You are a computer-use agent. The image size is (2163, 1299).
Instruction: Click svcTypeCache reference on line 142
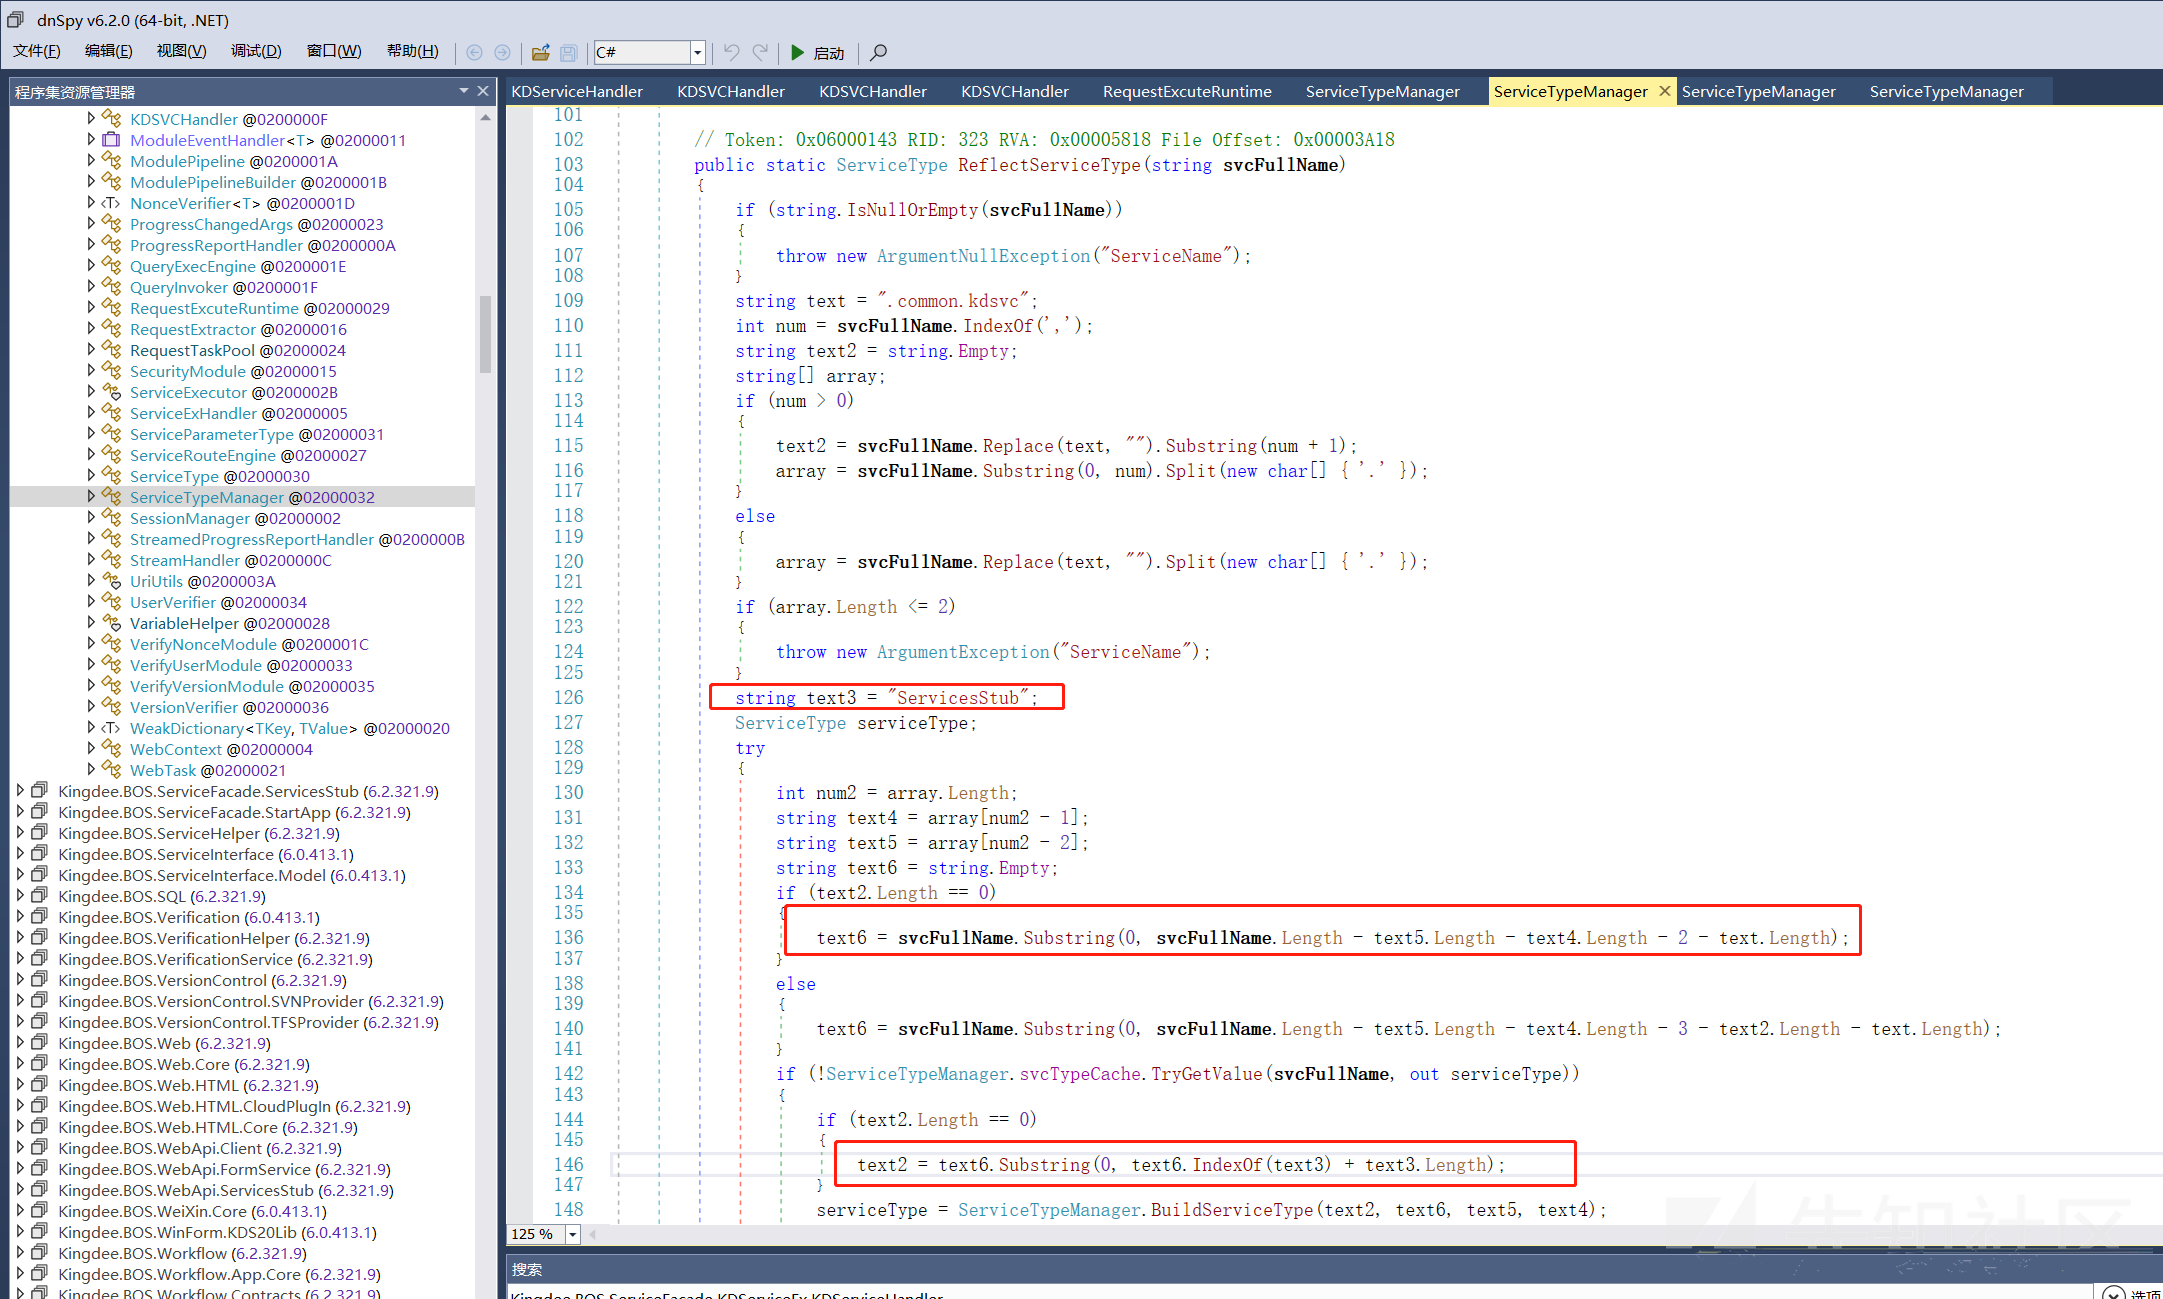[1080, 1074]
